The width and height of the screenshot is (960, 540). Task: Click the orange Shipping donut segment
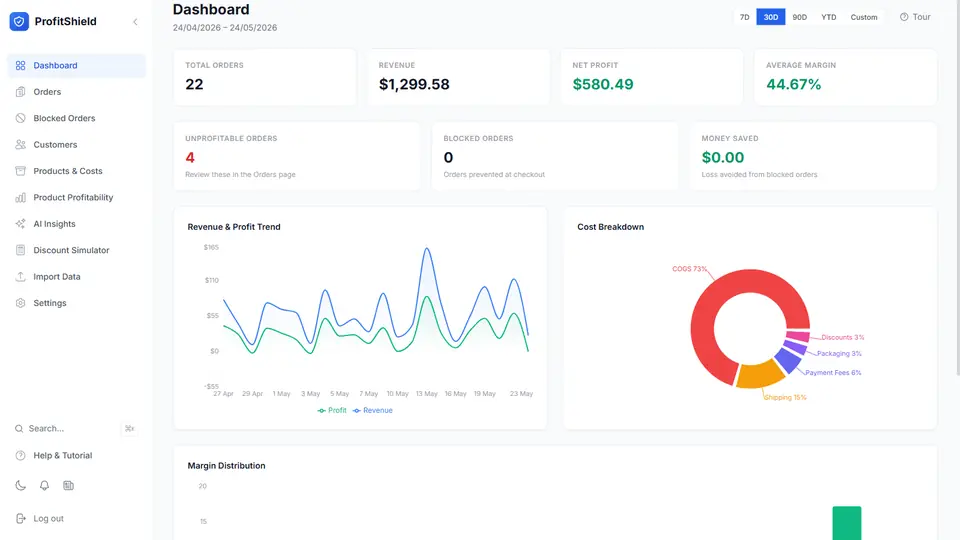click(758, 375)
